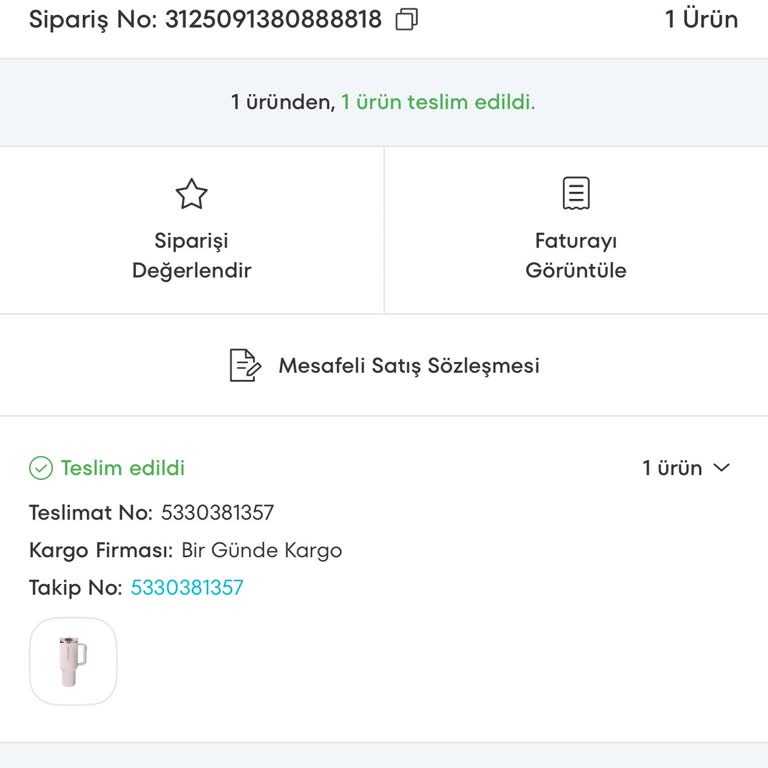Click the 'Bir Günde Kargo' carrier name
The image size is (768, 768).
coord(261,551)
